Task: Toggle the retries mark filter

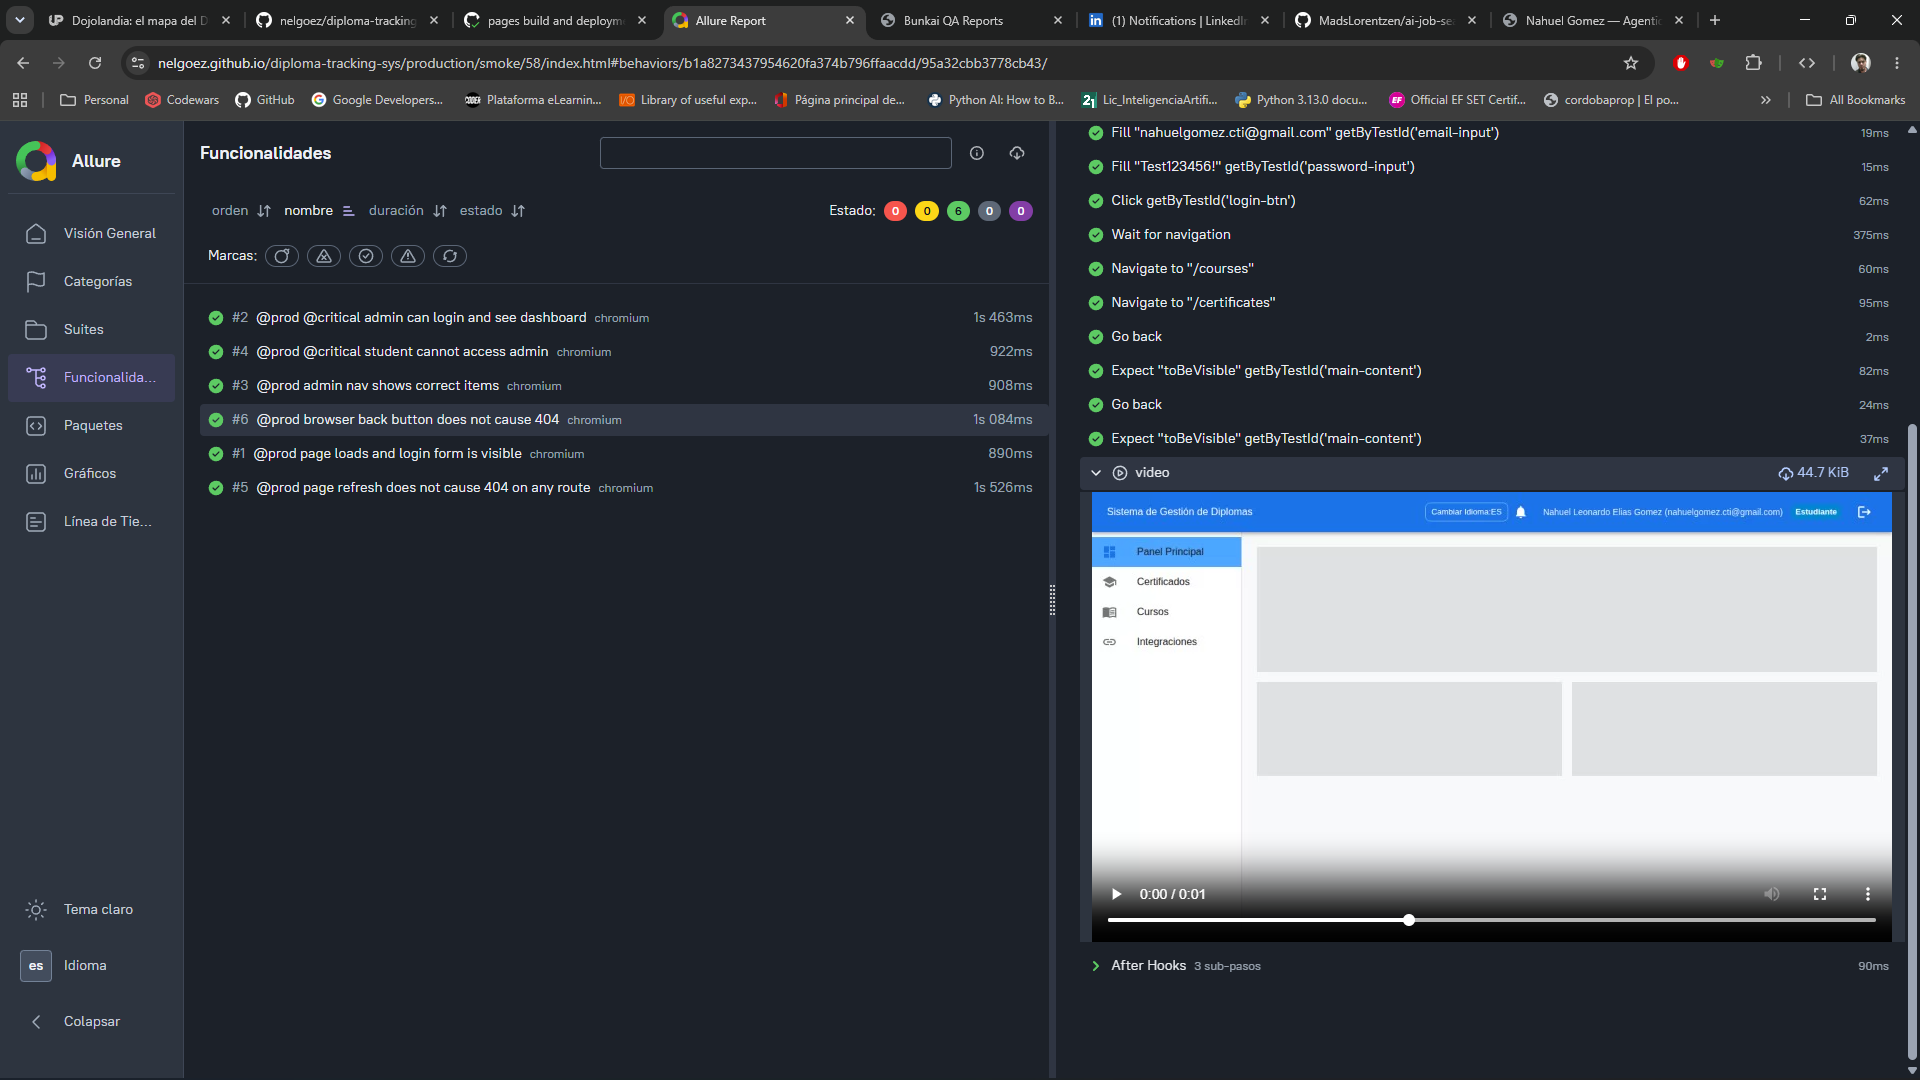Action: point(450,256)
